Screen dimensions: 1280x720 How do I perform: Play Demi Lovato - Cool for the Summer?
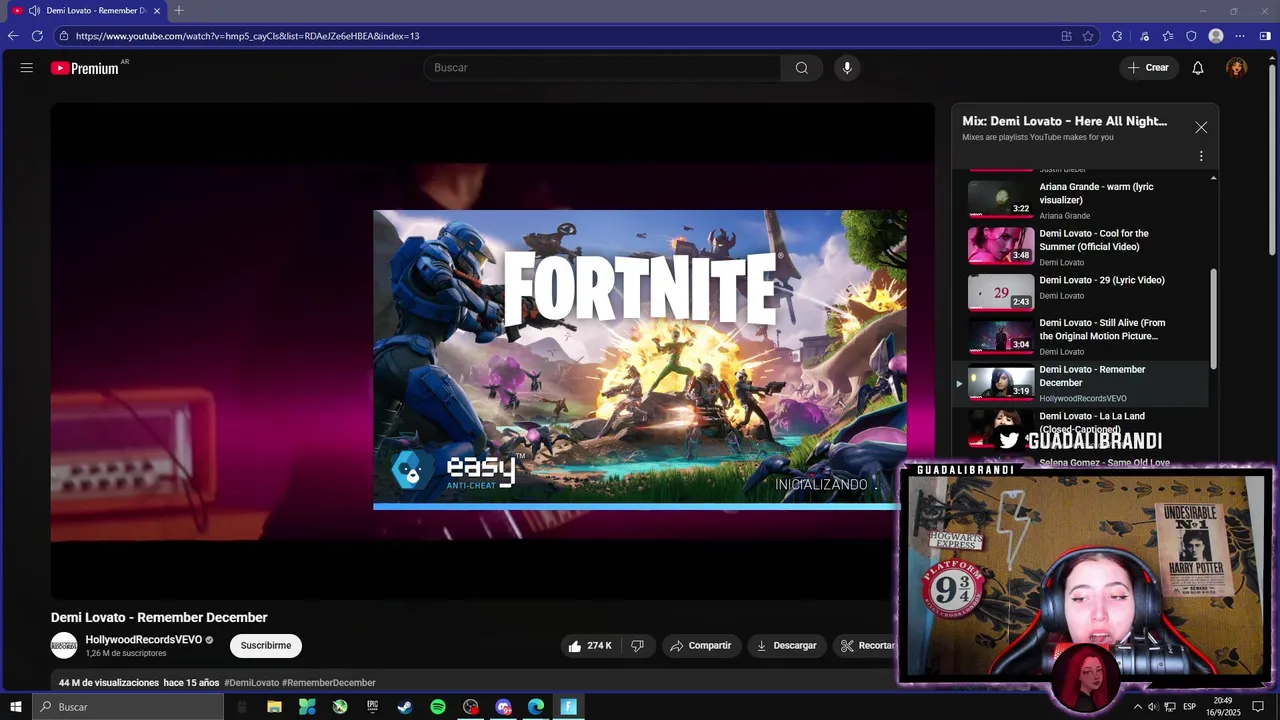(x=1088, y=246)
